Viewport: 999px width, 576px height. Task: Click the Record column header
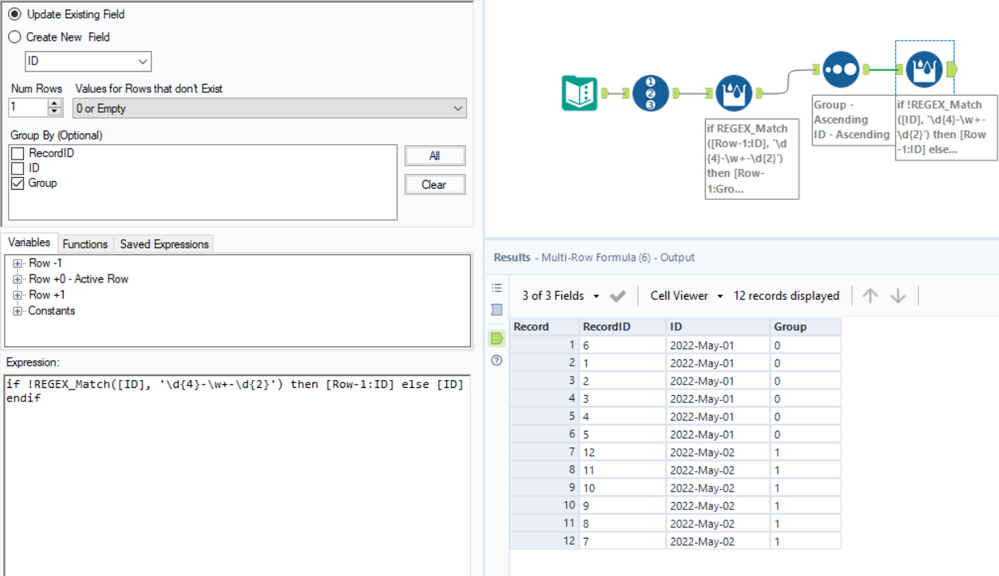tap(543, 327)
